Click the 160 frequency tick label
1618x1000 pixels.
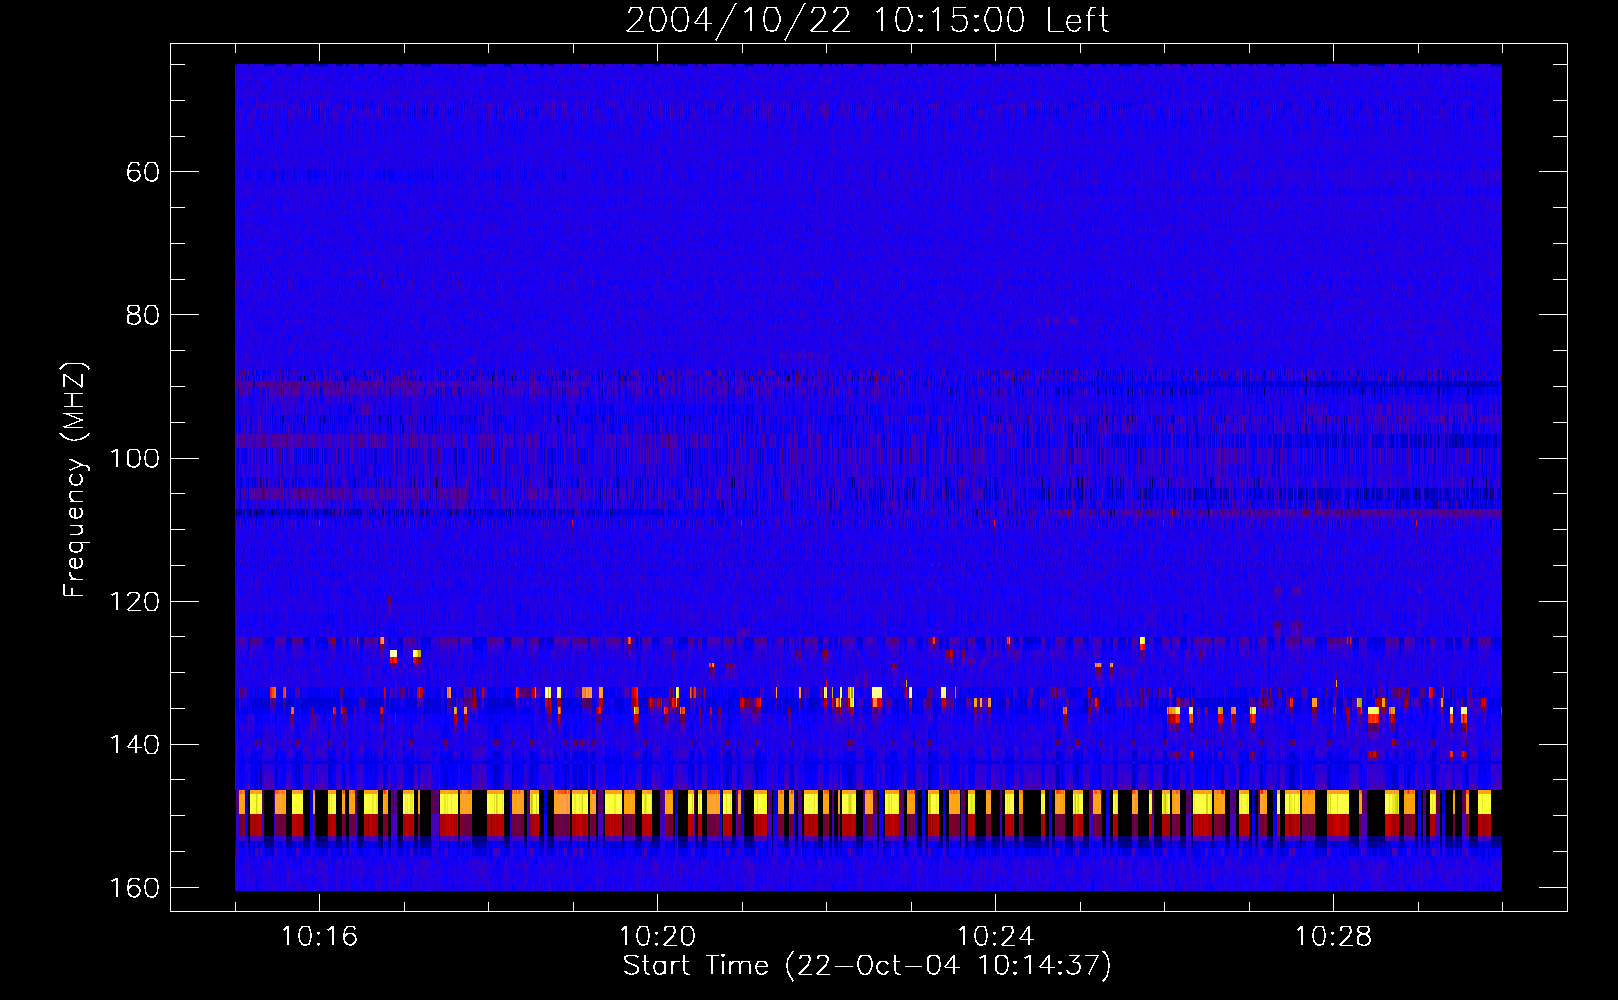(x=133, y=888)
